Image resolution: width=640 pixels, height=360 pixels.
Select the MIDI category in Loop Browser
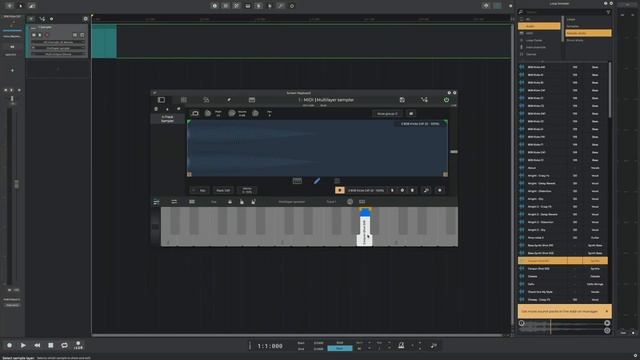pyautogui.click(x=539, y=33)
